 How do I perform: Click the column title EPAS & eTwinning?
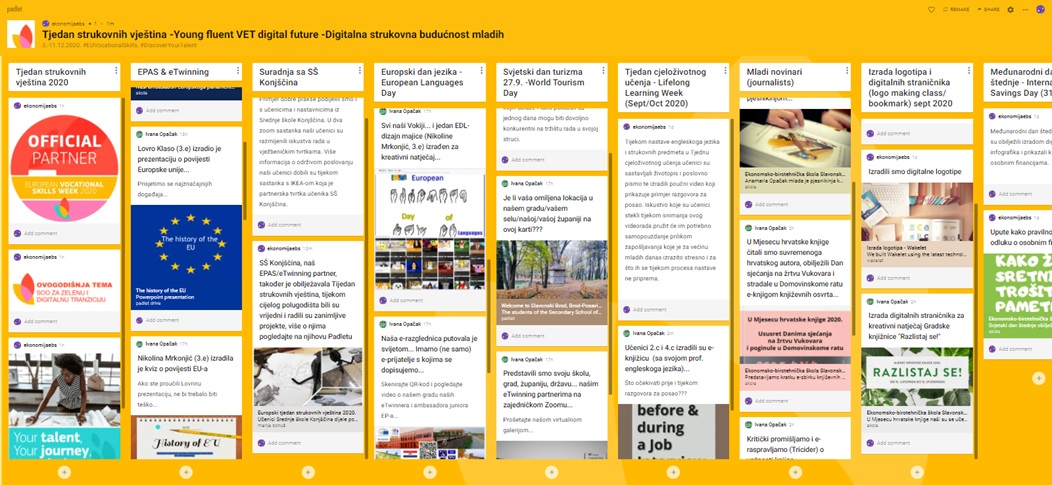173,72
